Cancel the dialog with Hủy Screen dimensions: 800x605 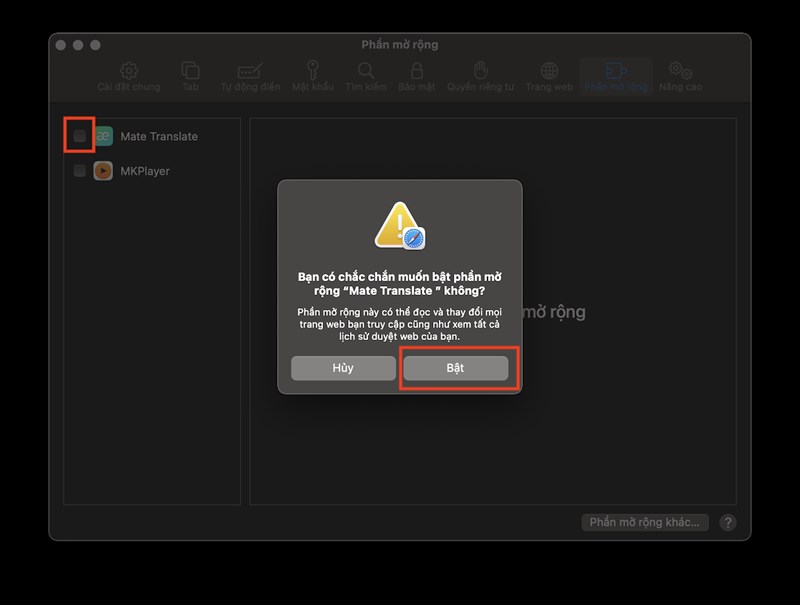pos(343,368)
